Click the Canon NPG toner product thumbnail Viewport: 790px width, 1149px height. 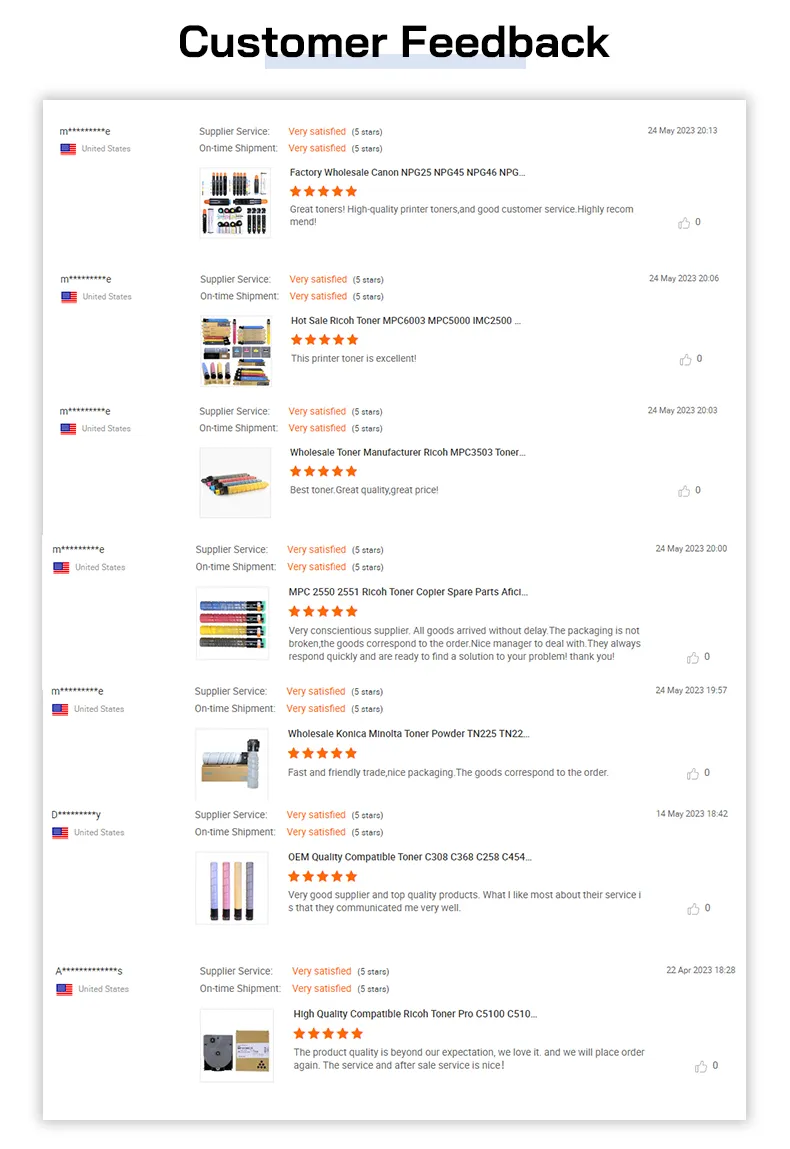click(235, 203)
